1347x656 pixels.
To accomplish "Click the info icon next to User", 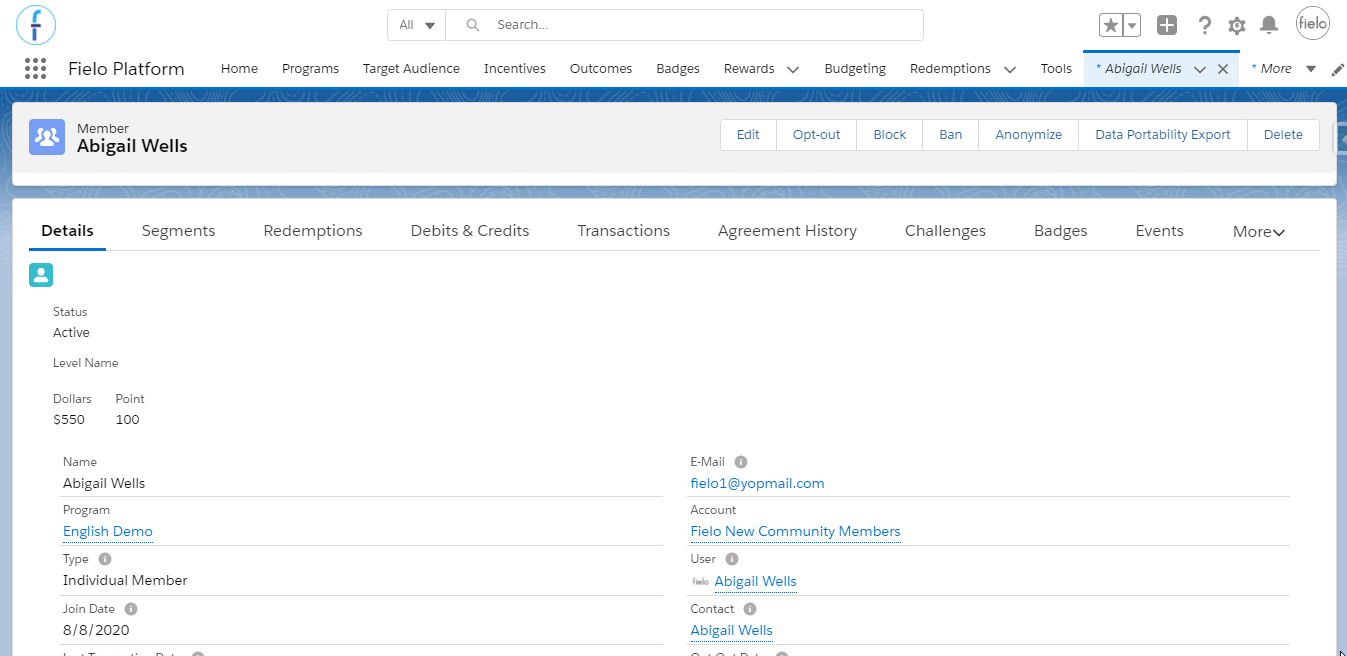I will click(732, 559).
